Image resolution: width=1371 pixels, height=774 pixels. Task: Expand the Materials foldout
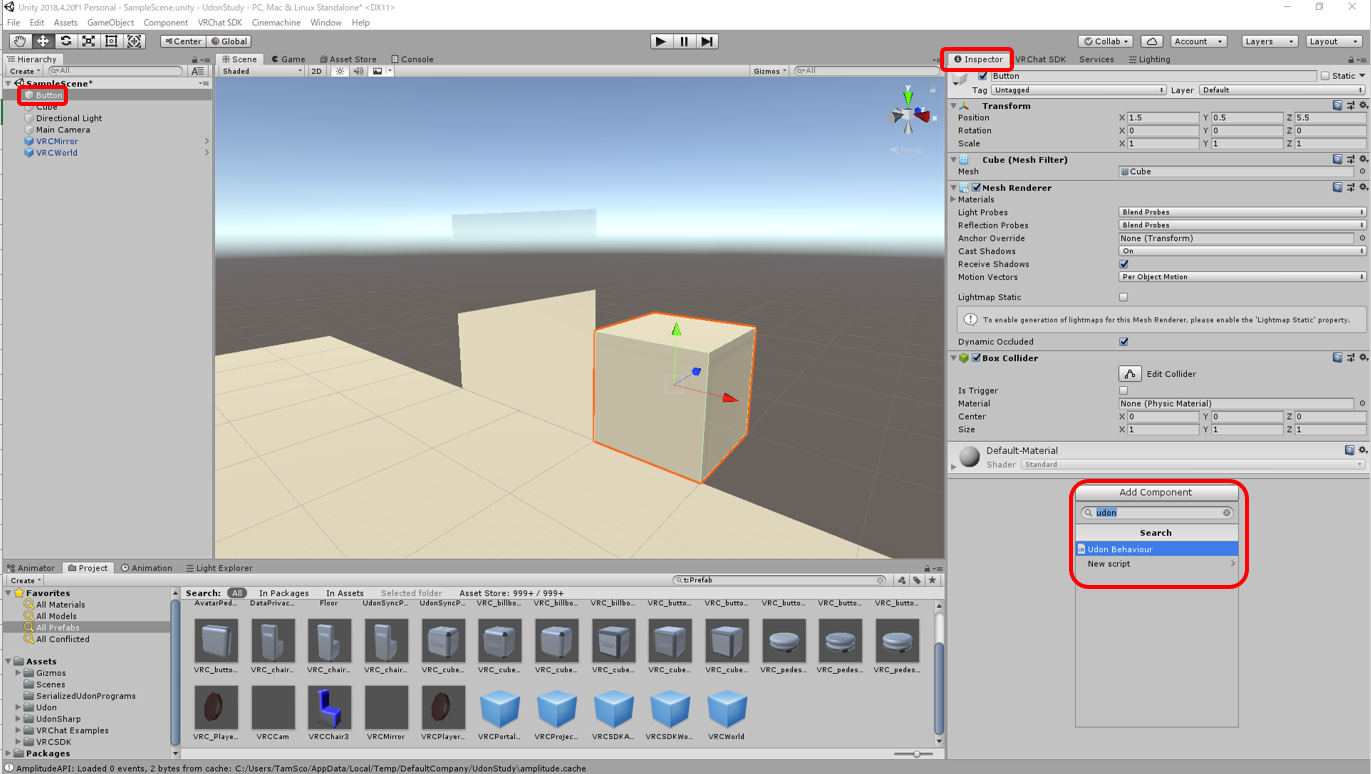[954, 200]
